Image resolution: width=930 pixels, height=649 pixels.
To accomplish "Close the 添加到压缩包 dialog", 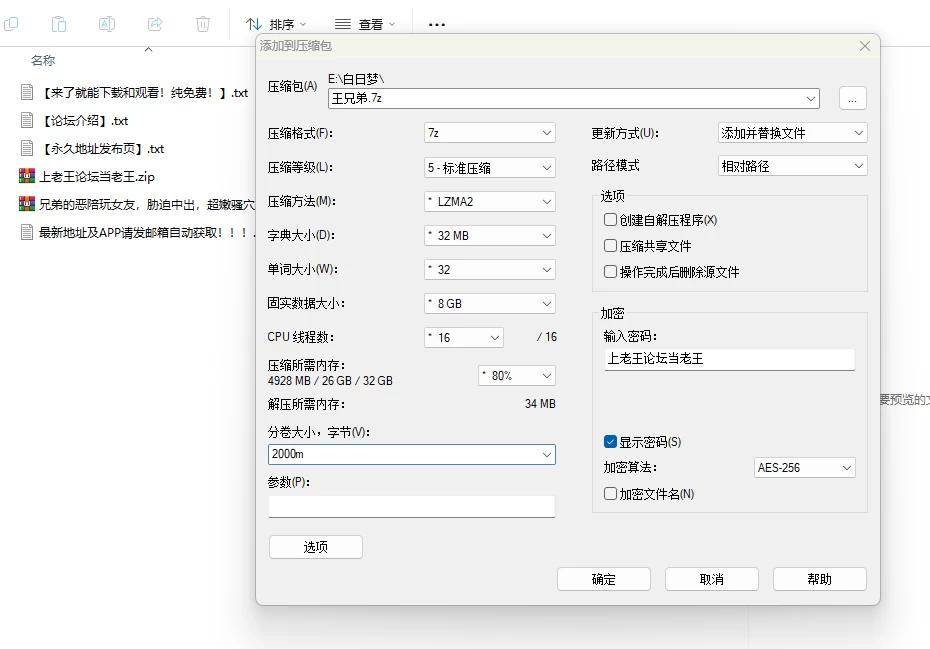I will click(x=865, y=46).
